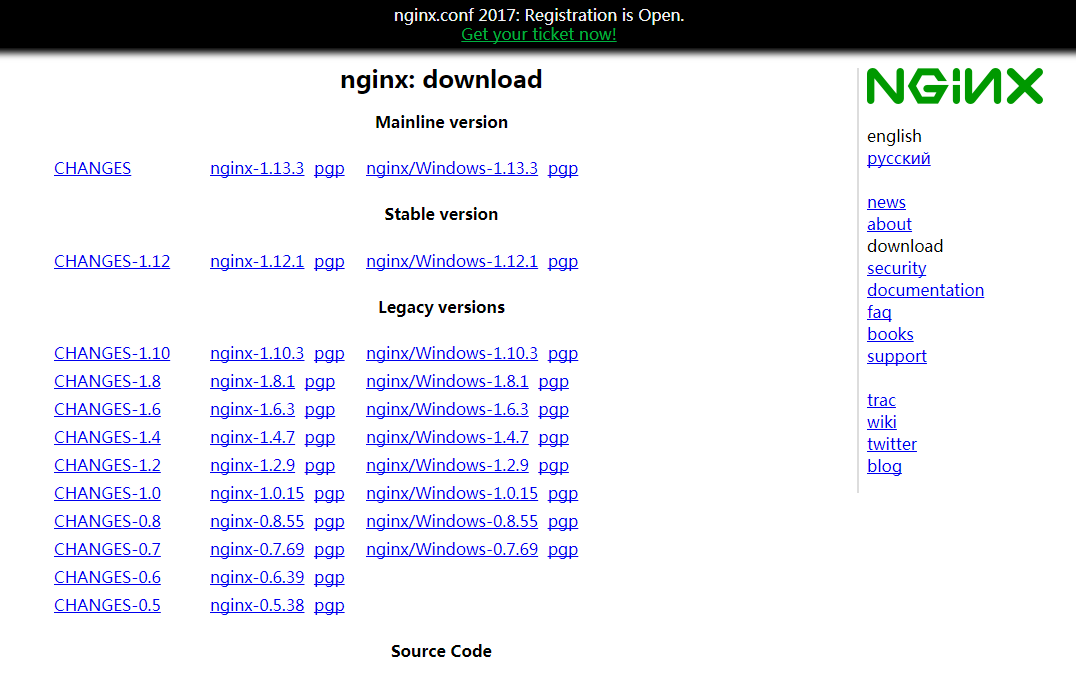Open CHANGES-0.8 link
Screen dimensions: 1076x681
click(107, 522)
